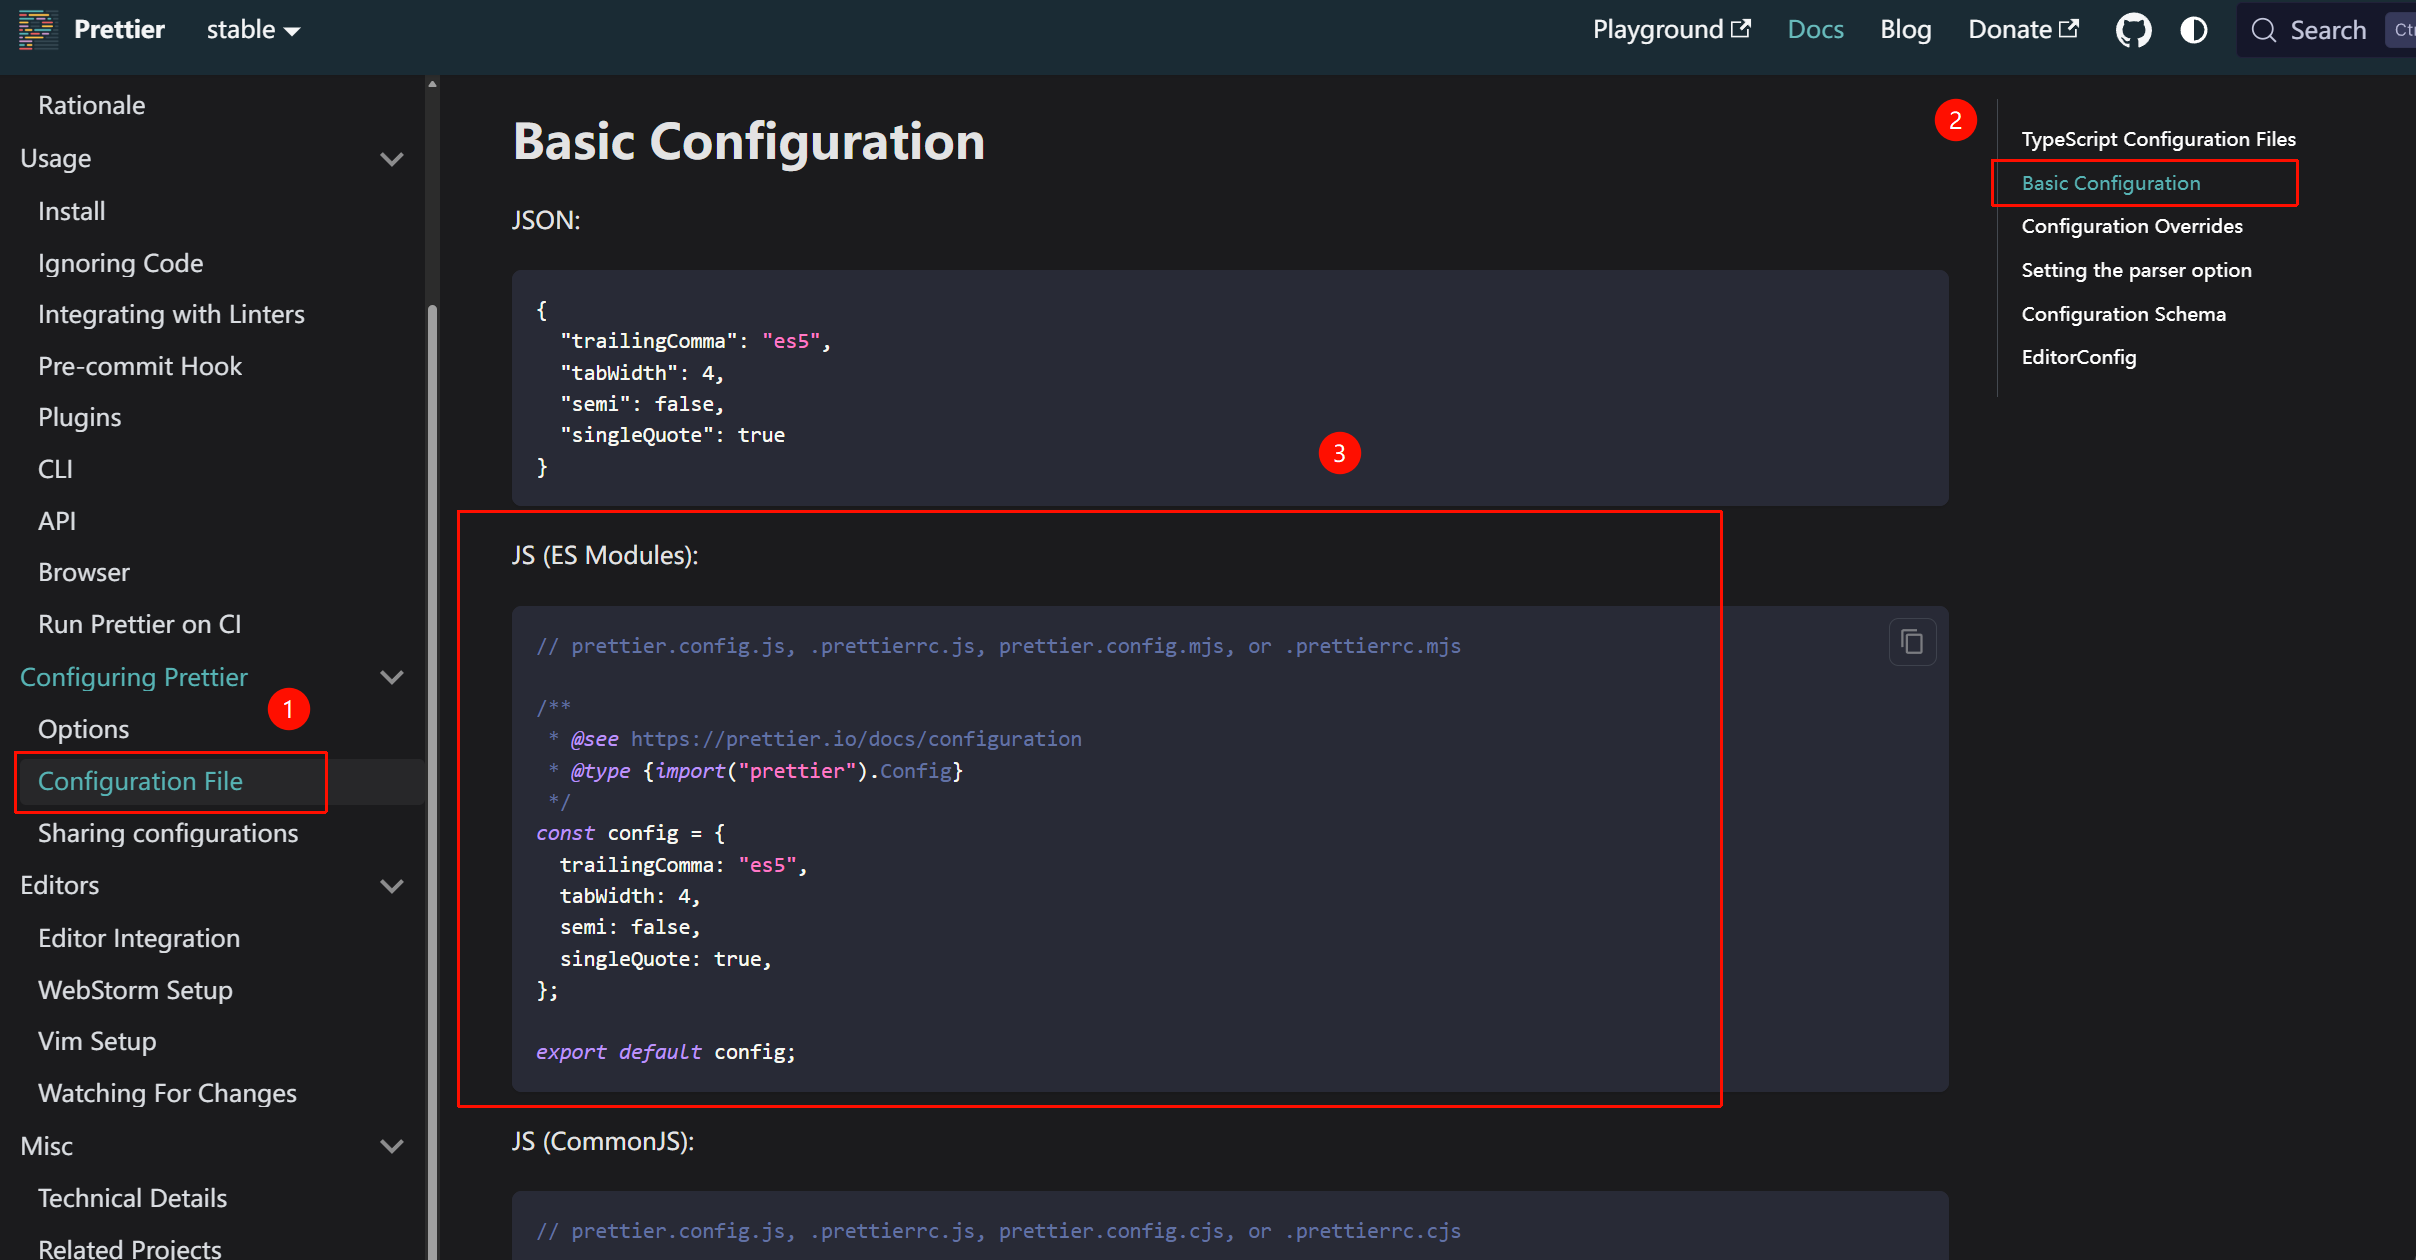Screen dimensions: 2416x1260
Task: Collapse the Editors sidebar section
Action: (392, 886)
